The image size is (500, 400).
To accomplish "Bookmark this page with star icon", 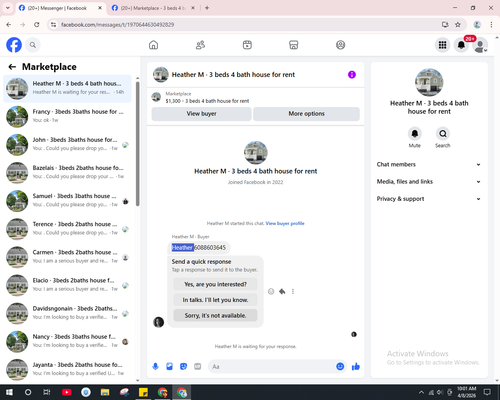I will coord(458,25).
